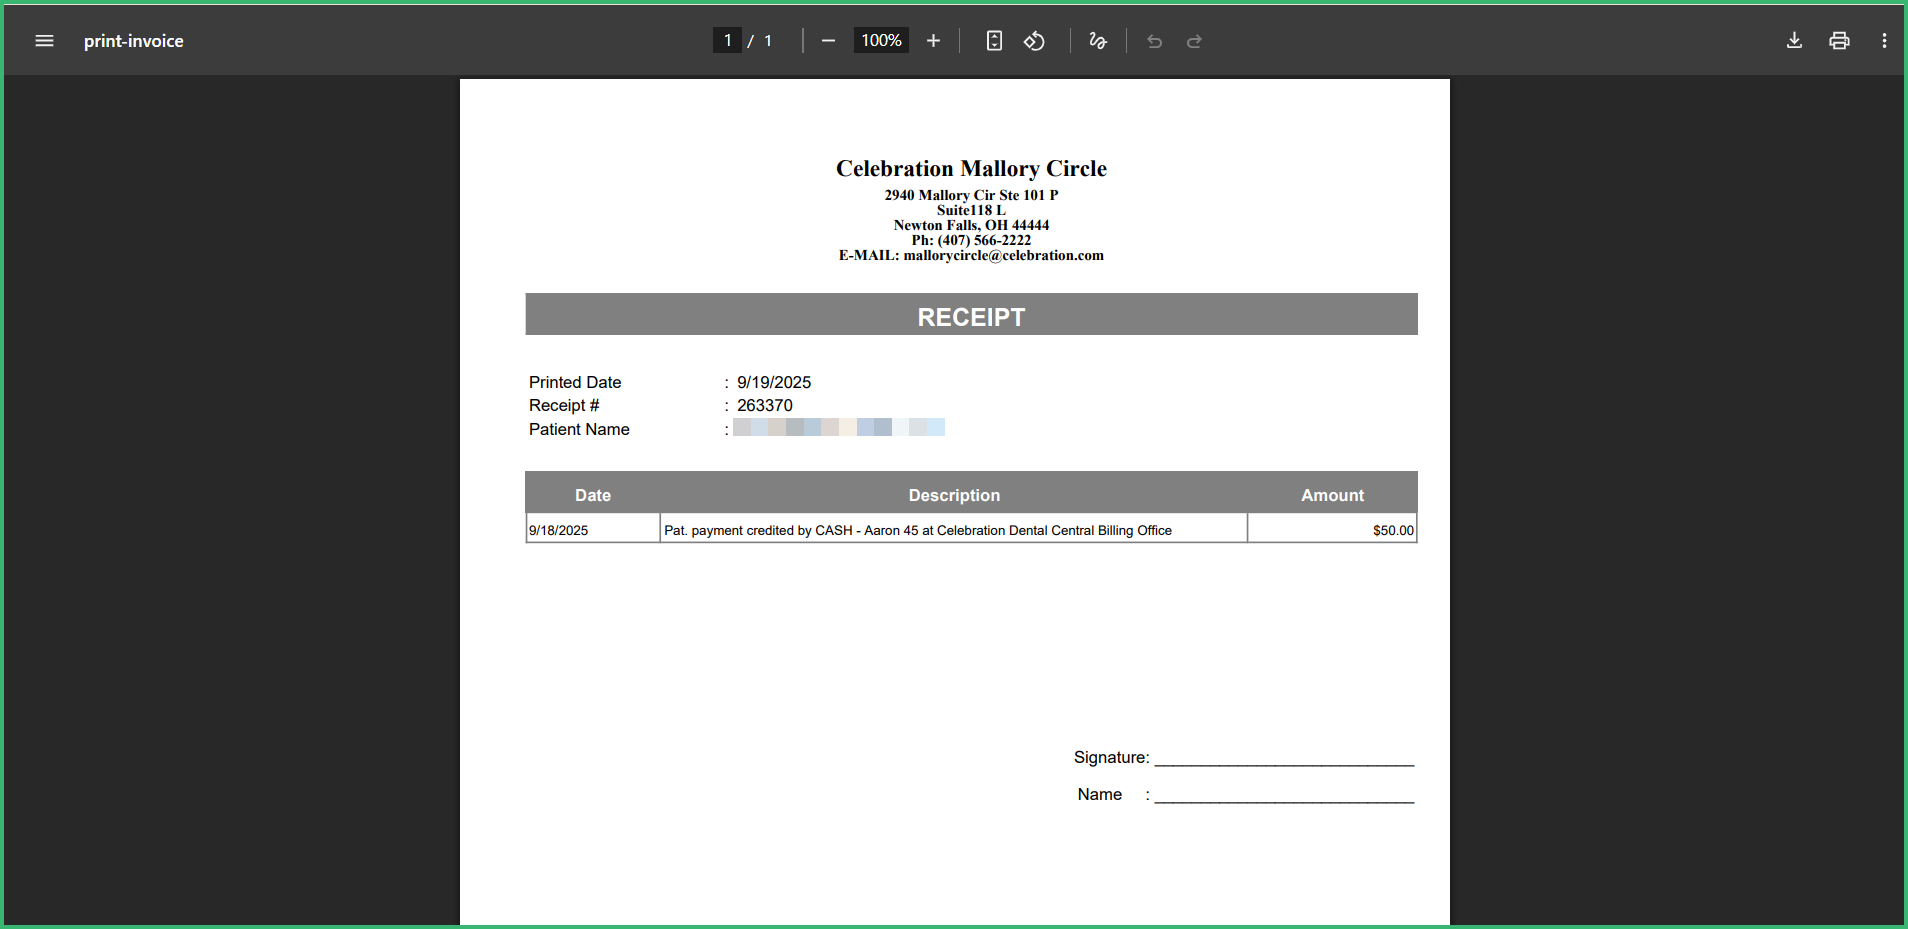1908x929 pixels.
Task: Click the Receipt # label
Action: pyautogui.click(x=564, y=405)
